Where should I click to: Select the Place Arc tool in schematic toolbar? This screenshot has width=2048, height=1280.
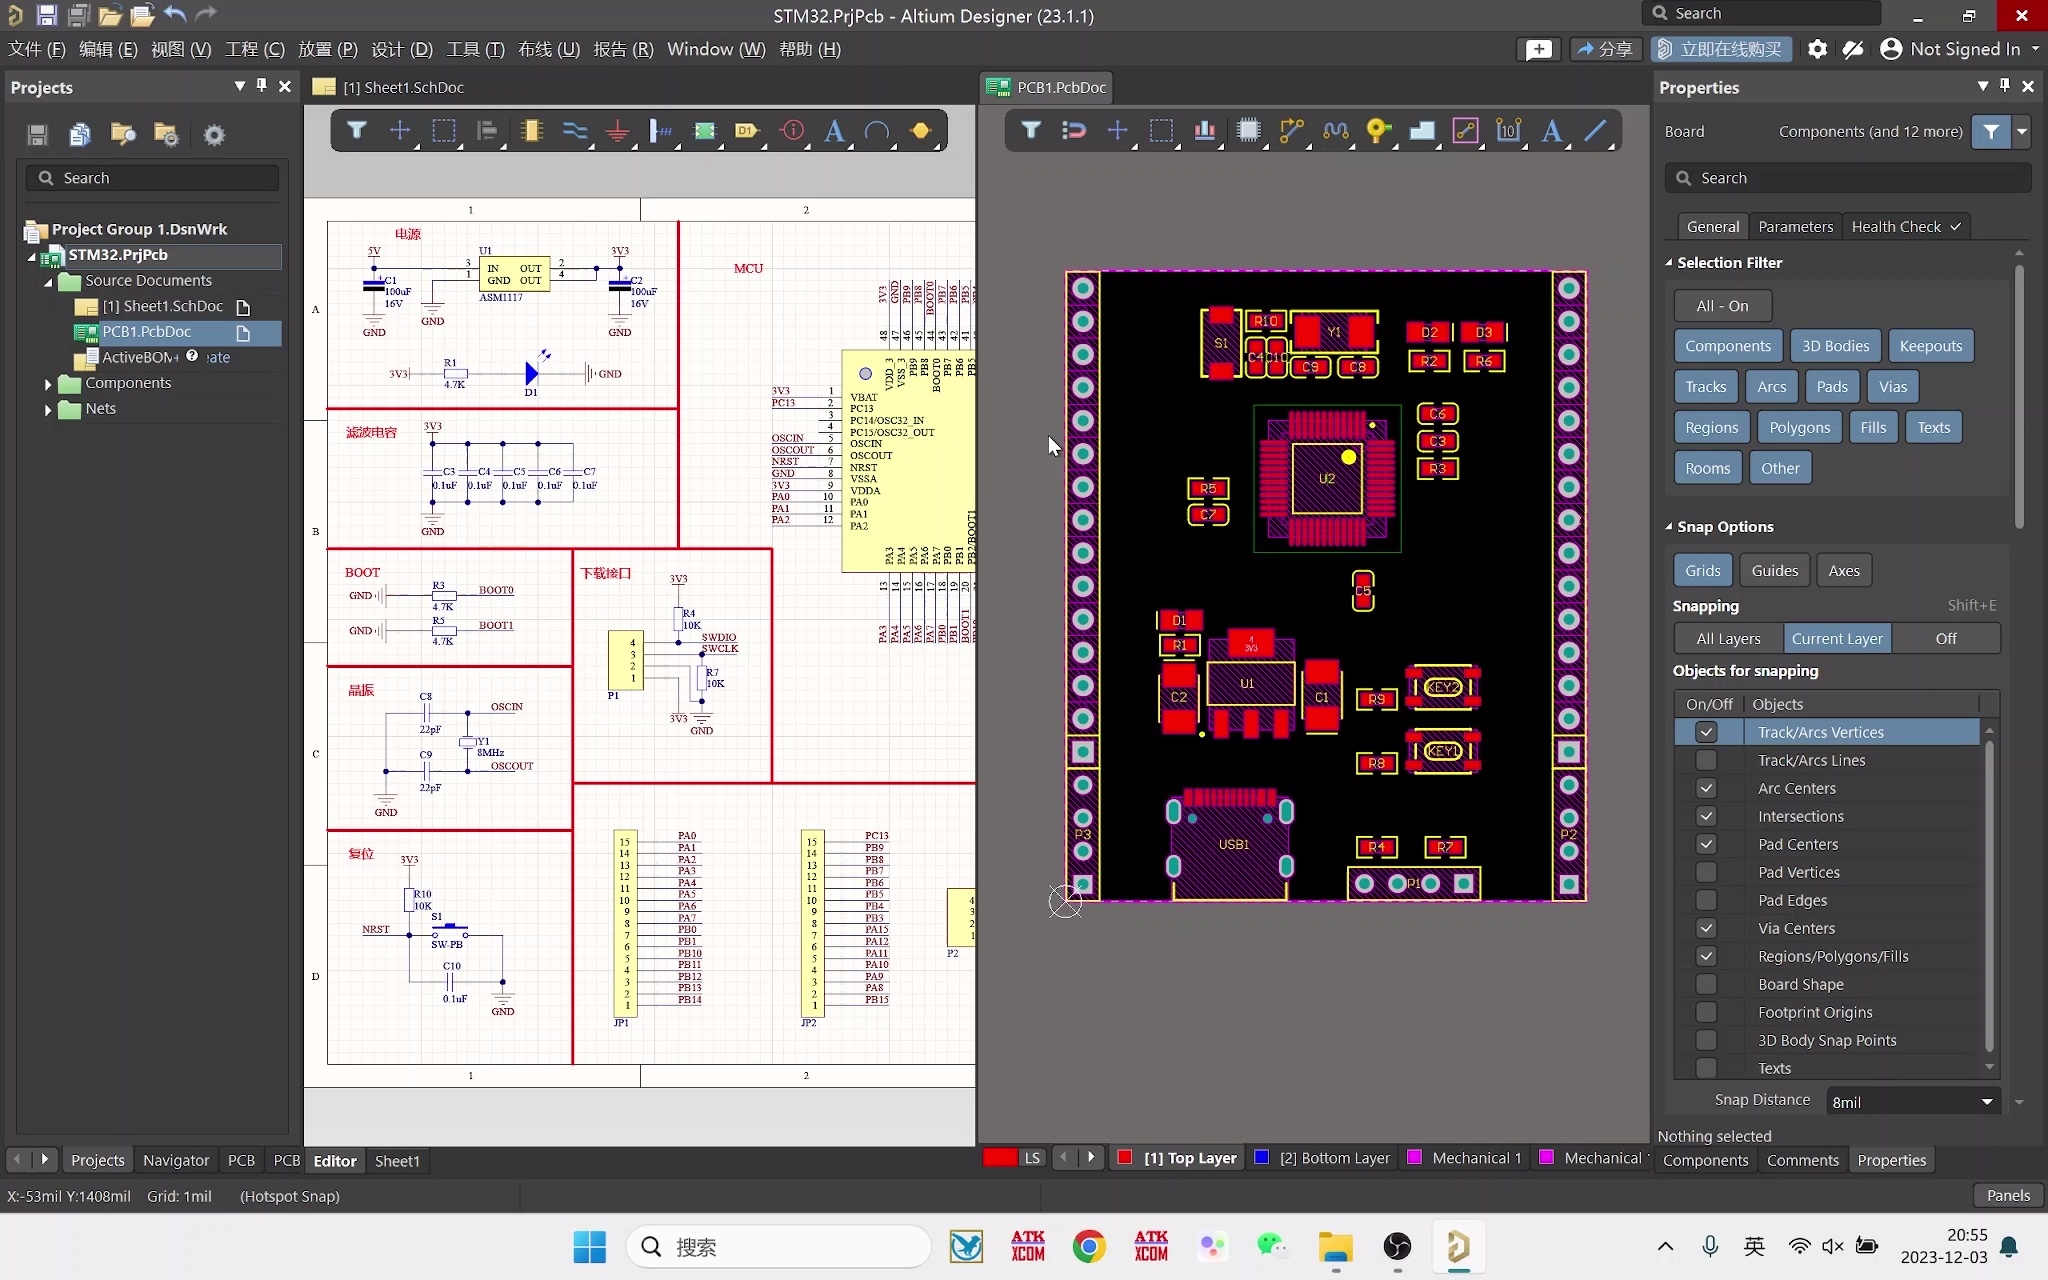click(878, 131)
